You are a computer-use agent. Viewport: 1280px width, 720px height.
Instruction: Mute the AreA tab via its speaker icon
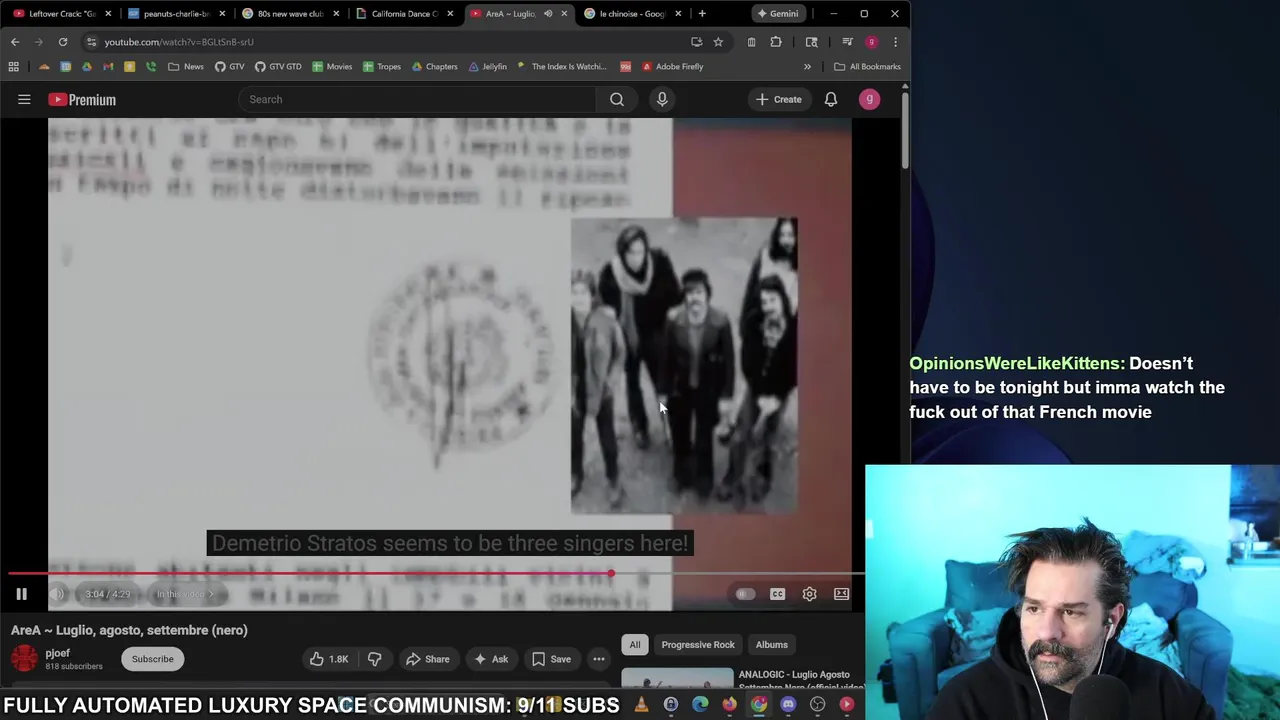[x=548, y=14]
